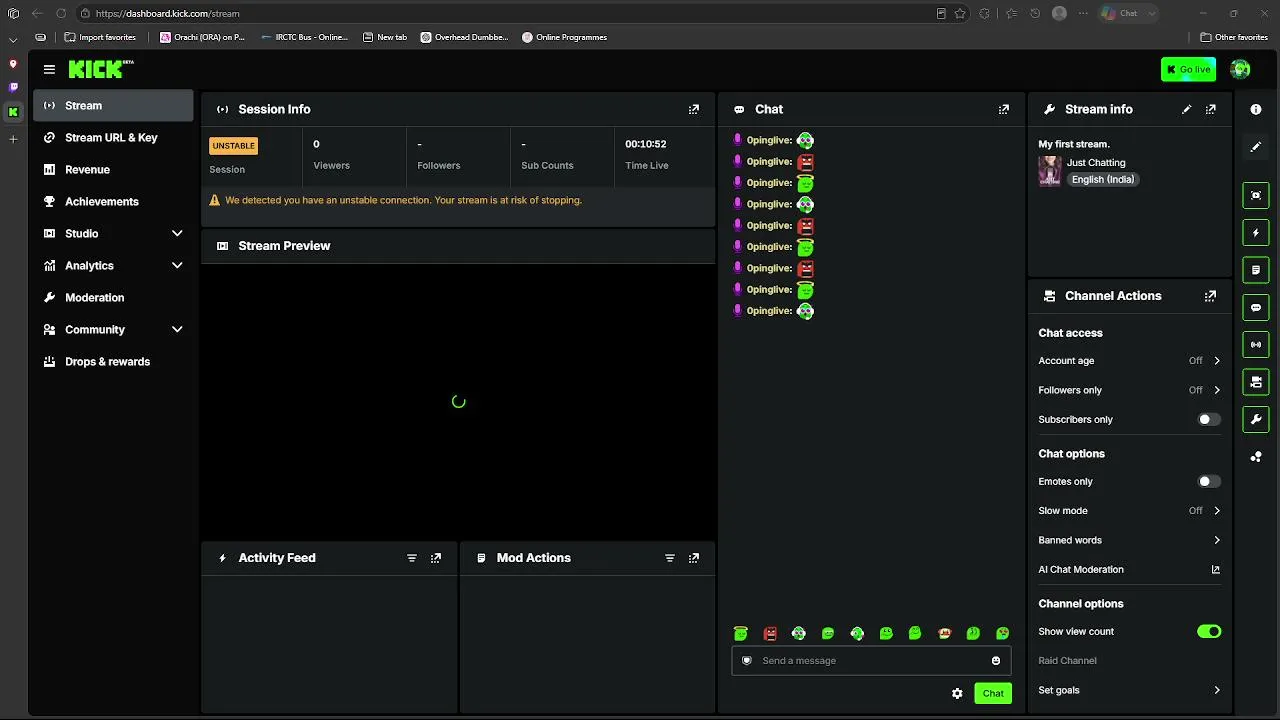The width and height of the screenshot is (1280, 720).
Task: Enable the Emotes only switch
Action: pyautogui.click(x=1209, y=481)
